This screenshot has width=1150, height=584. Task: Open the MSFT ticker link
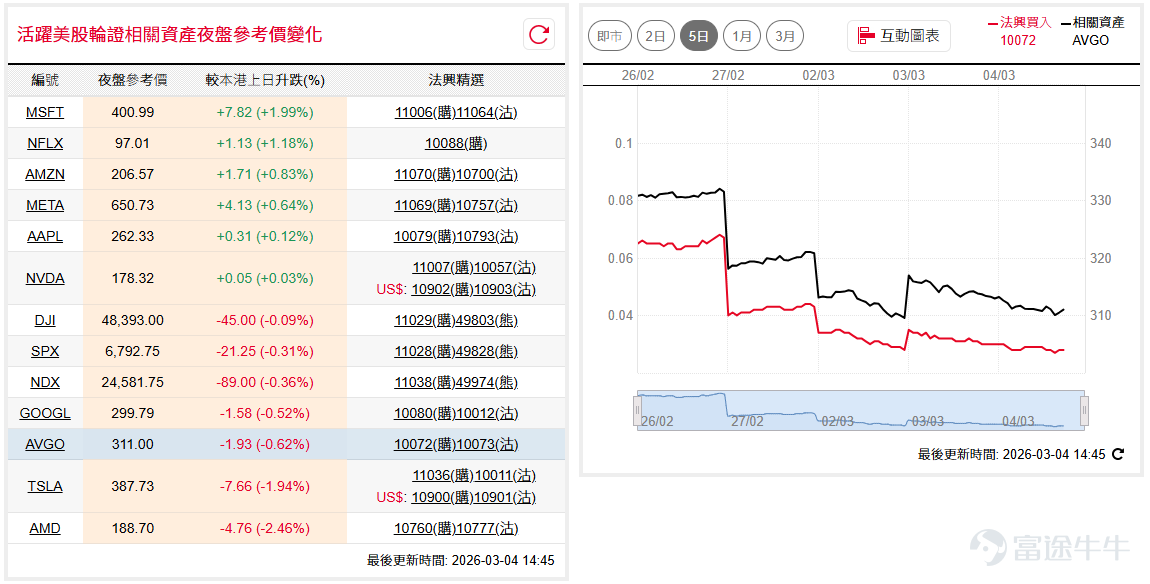(x=45, y=112)
